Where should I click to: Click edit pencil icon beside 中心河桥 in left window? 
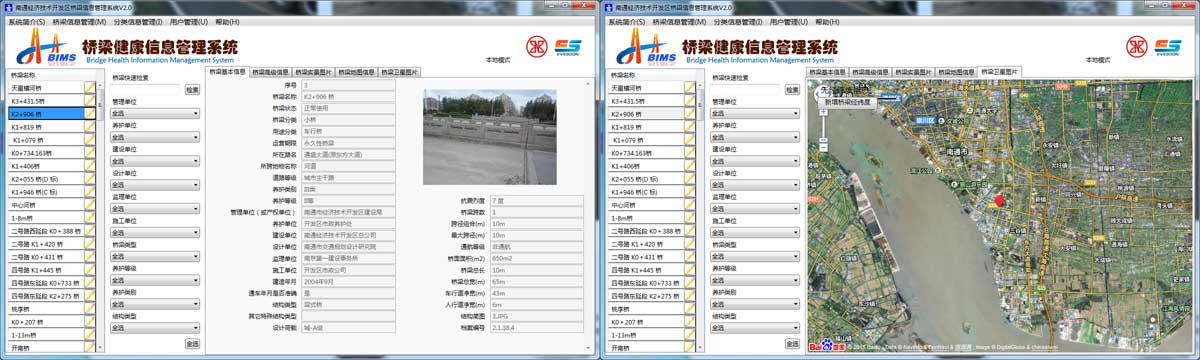pyautogui.click(x=90, y=205)
